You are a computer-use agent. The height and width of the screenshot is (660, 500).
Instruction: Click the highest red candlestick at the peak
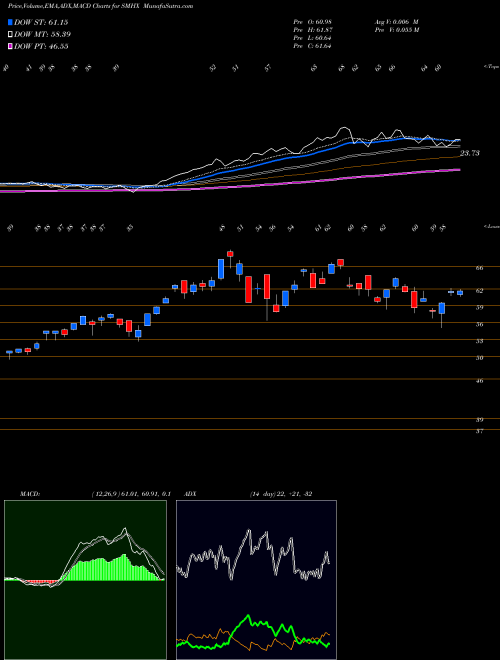coord(230,254)
